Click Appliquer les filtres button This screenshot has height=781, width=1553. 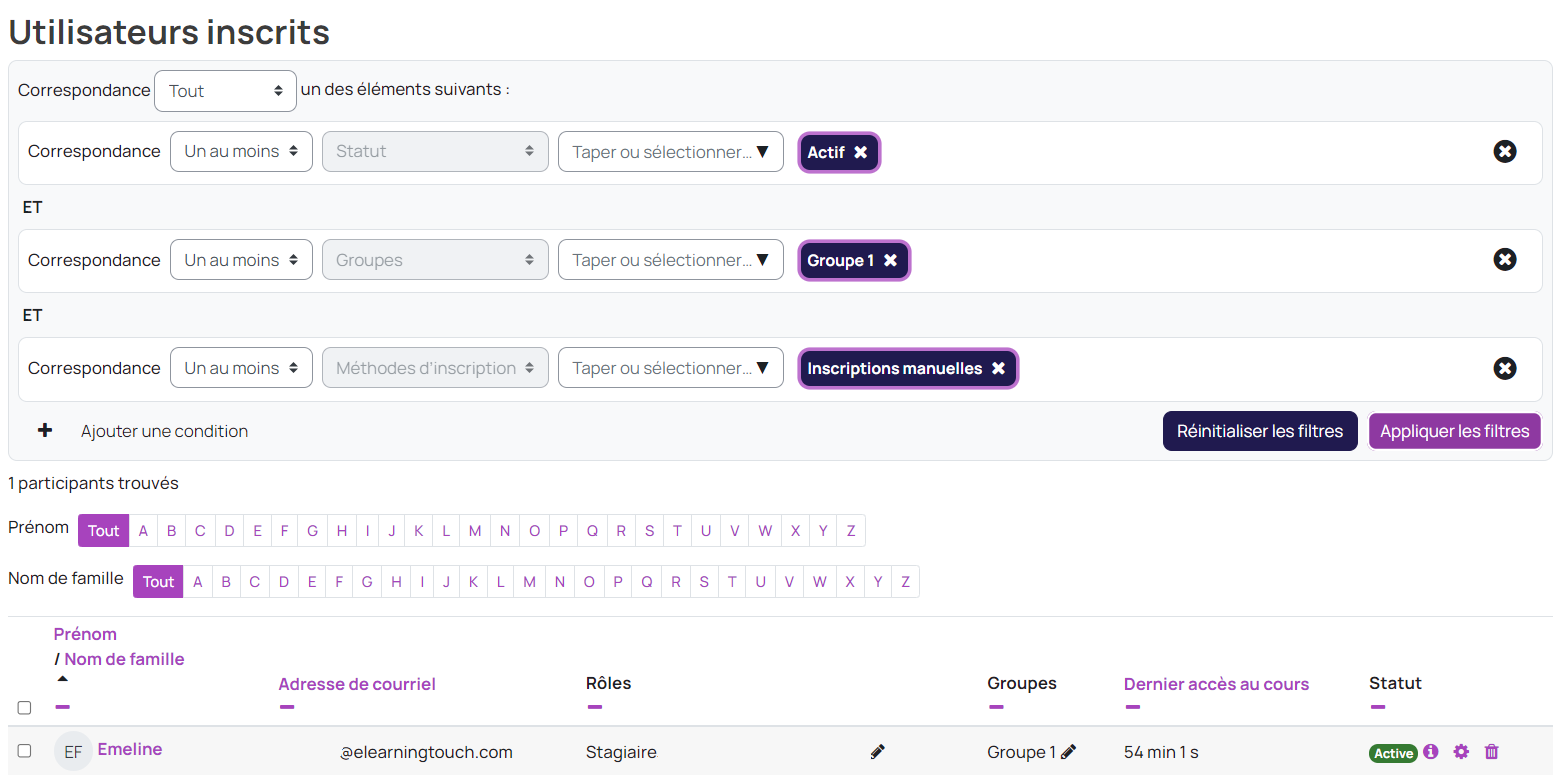coord(1454,432)
